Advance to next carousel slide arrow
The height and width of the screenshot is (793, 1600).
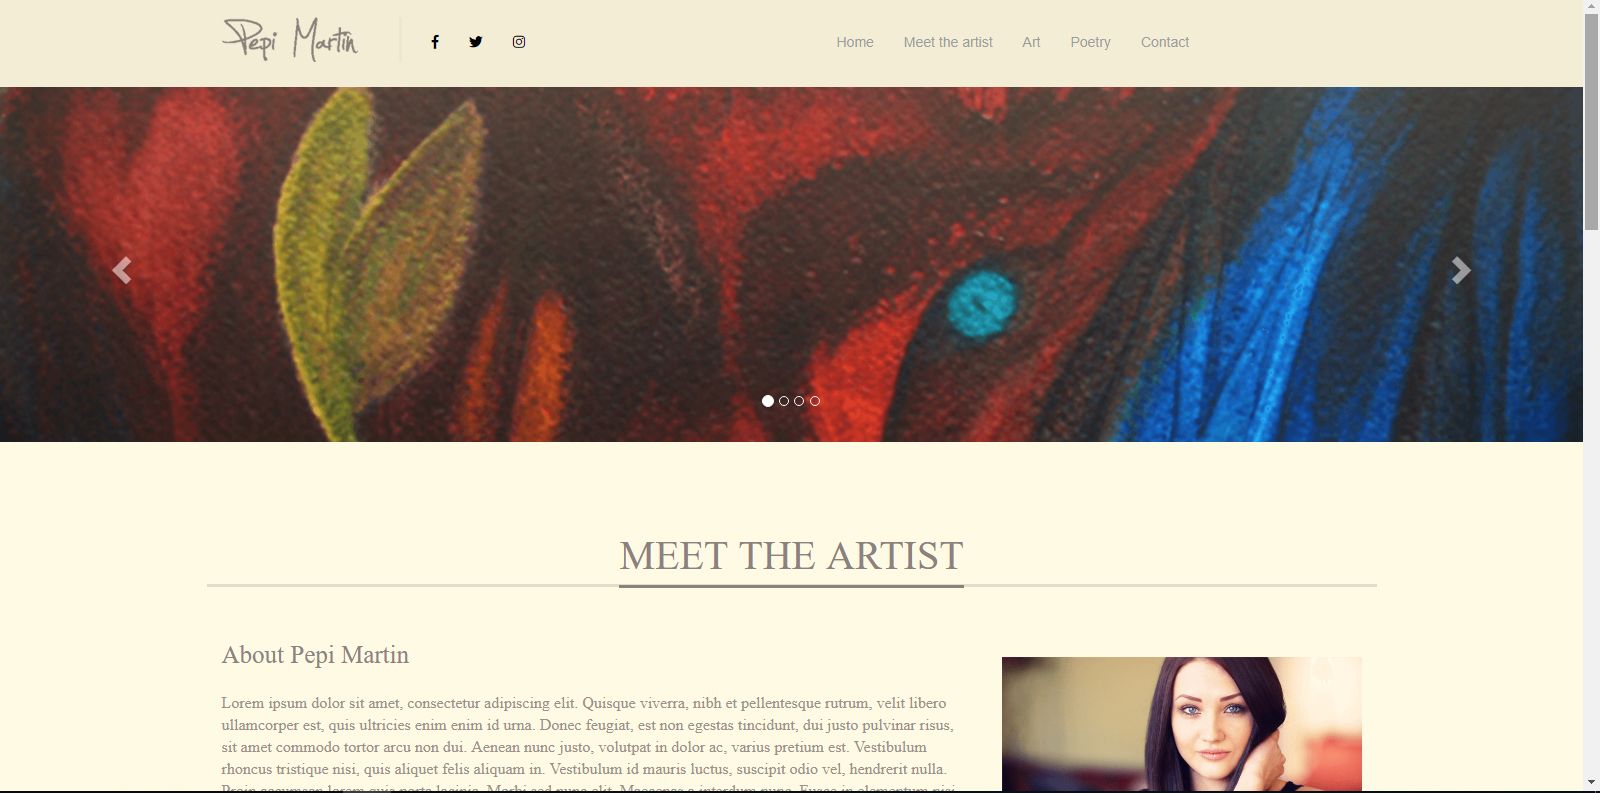1461,270
